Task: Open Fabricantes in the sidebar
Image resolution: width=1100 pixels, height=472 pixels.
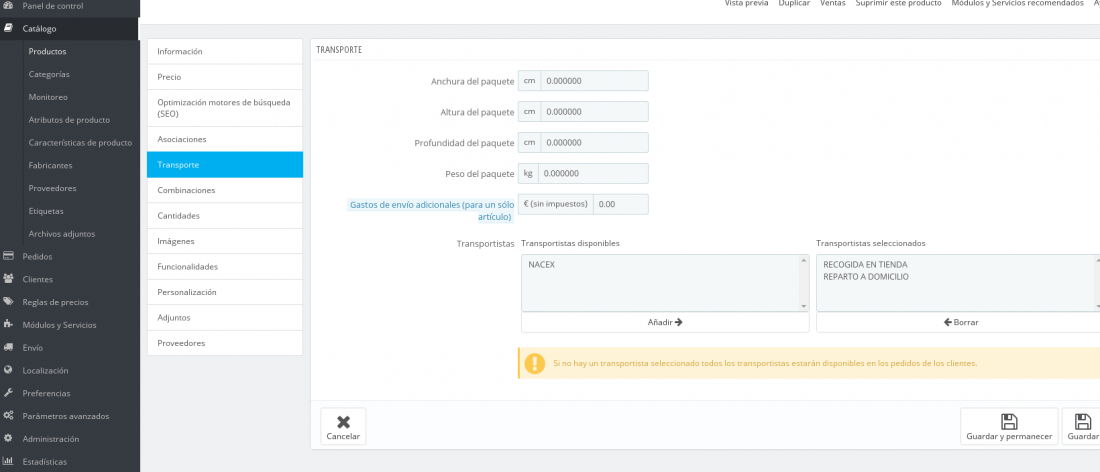Action: 51,166
